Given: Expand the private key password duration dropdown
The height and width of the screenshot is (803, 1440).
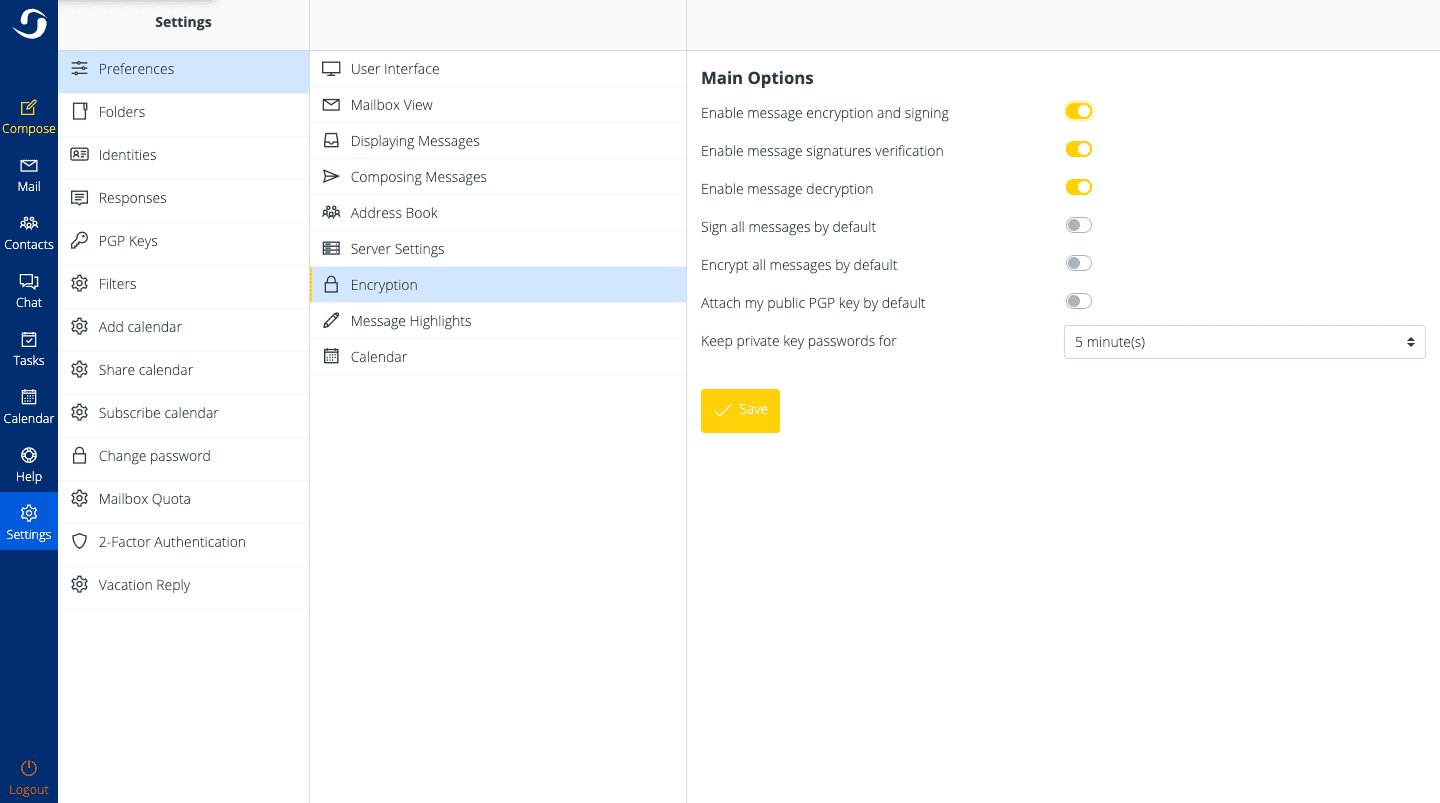Looking at the screenshot, I should click(x=1244, y=342).
